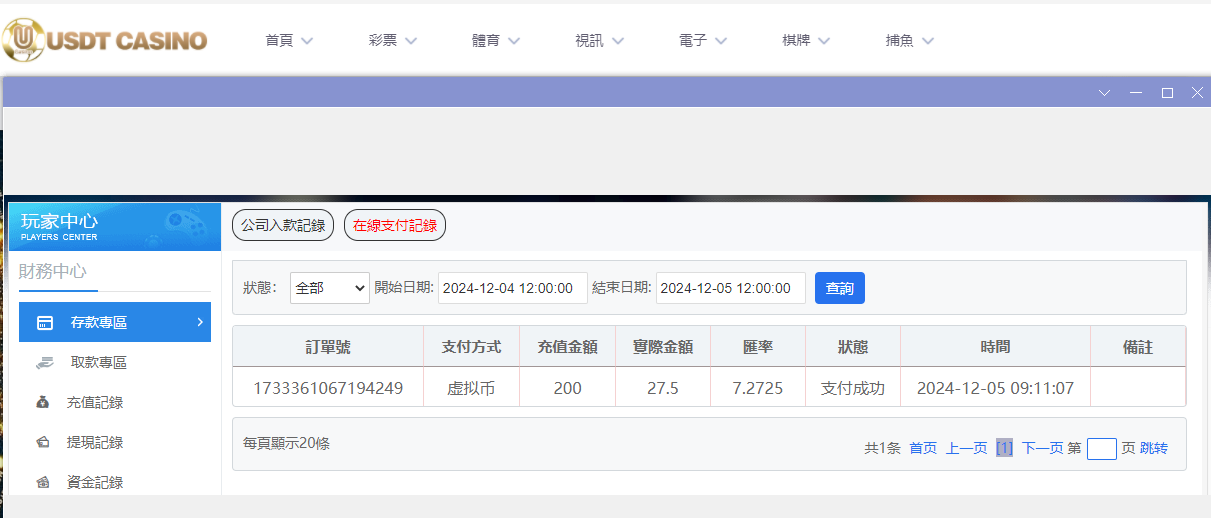Expand the 存款專區 arrow chevron

point(200,322)
